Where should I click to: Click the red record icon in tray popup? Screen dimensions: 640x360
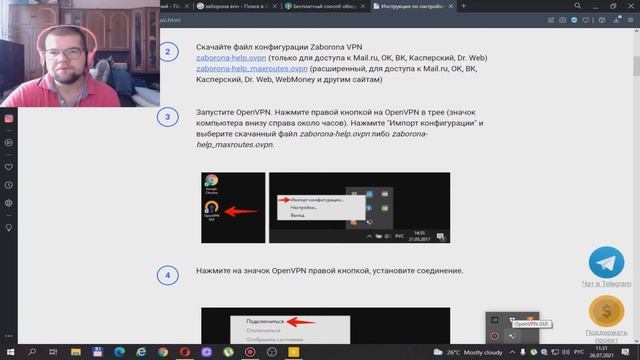tap(494, 336)
